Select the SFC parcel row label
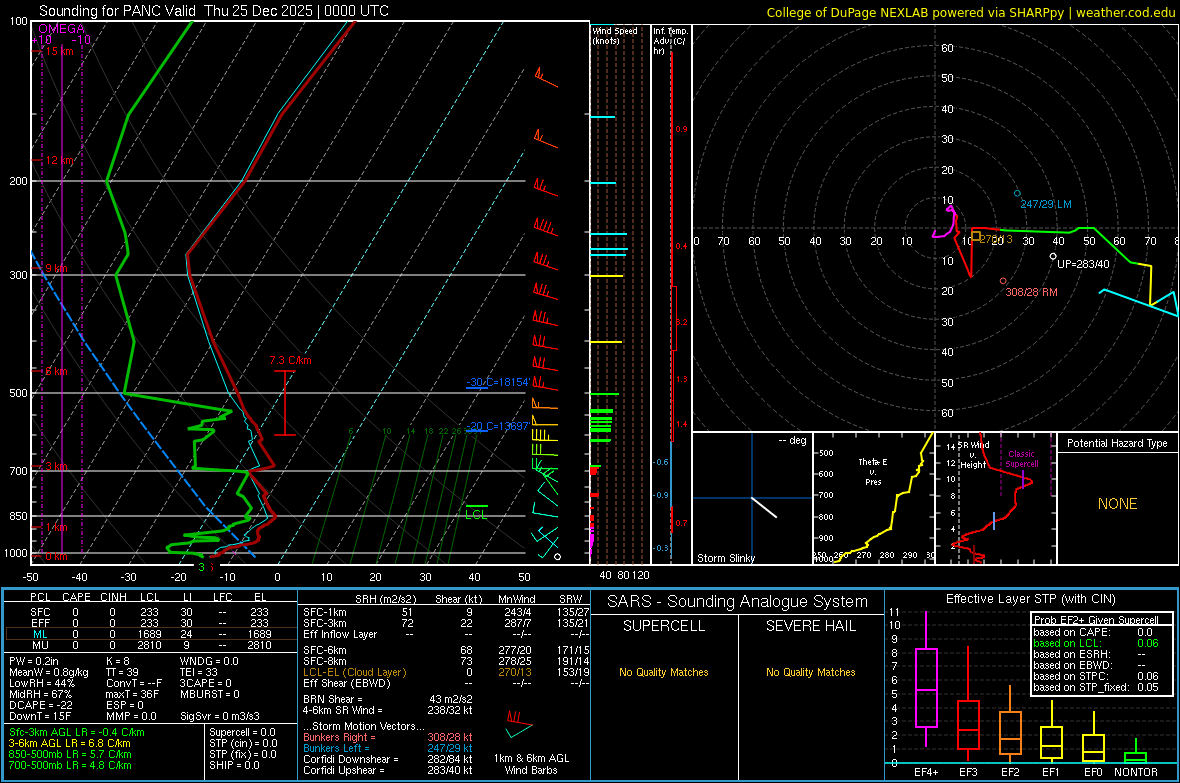Image resolution: width=1180 pixels, height=783 pixels. (x=40, y=612)
